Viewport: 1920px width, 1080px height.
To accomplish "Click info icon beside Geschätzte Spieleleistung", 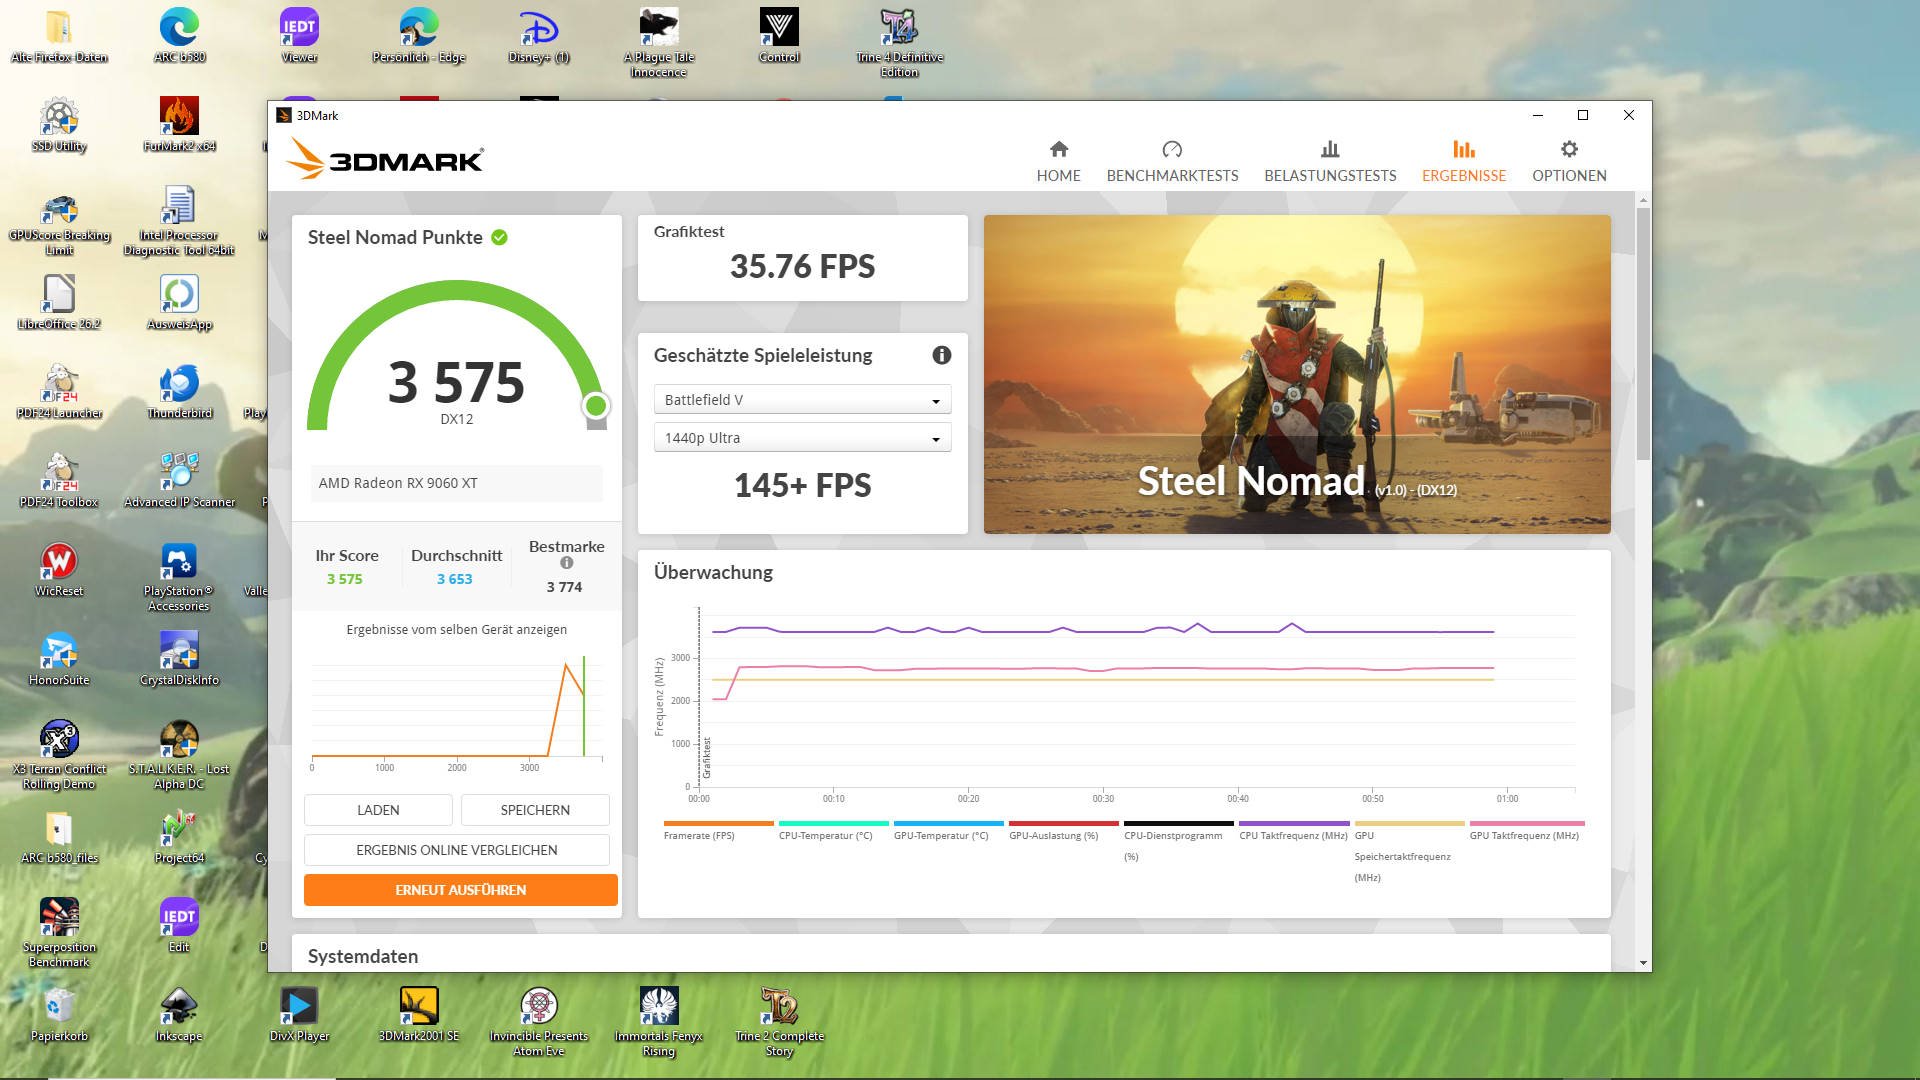I will click(x=941, y=355).
